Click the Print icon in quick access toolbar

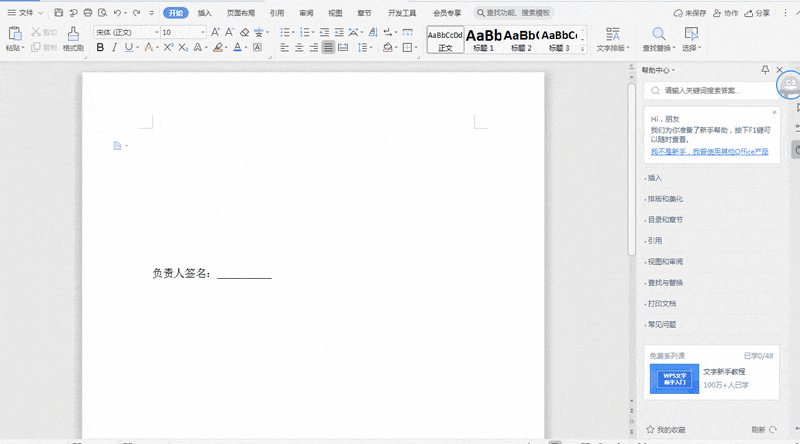pyautogui.click(x=88, y=13)
